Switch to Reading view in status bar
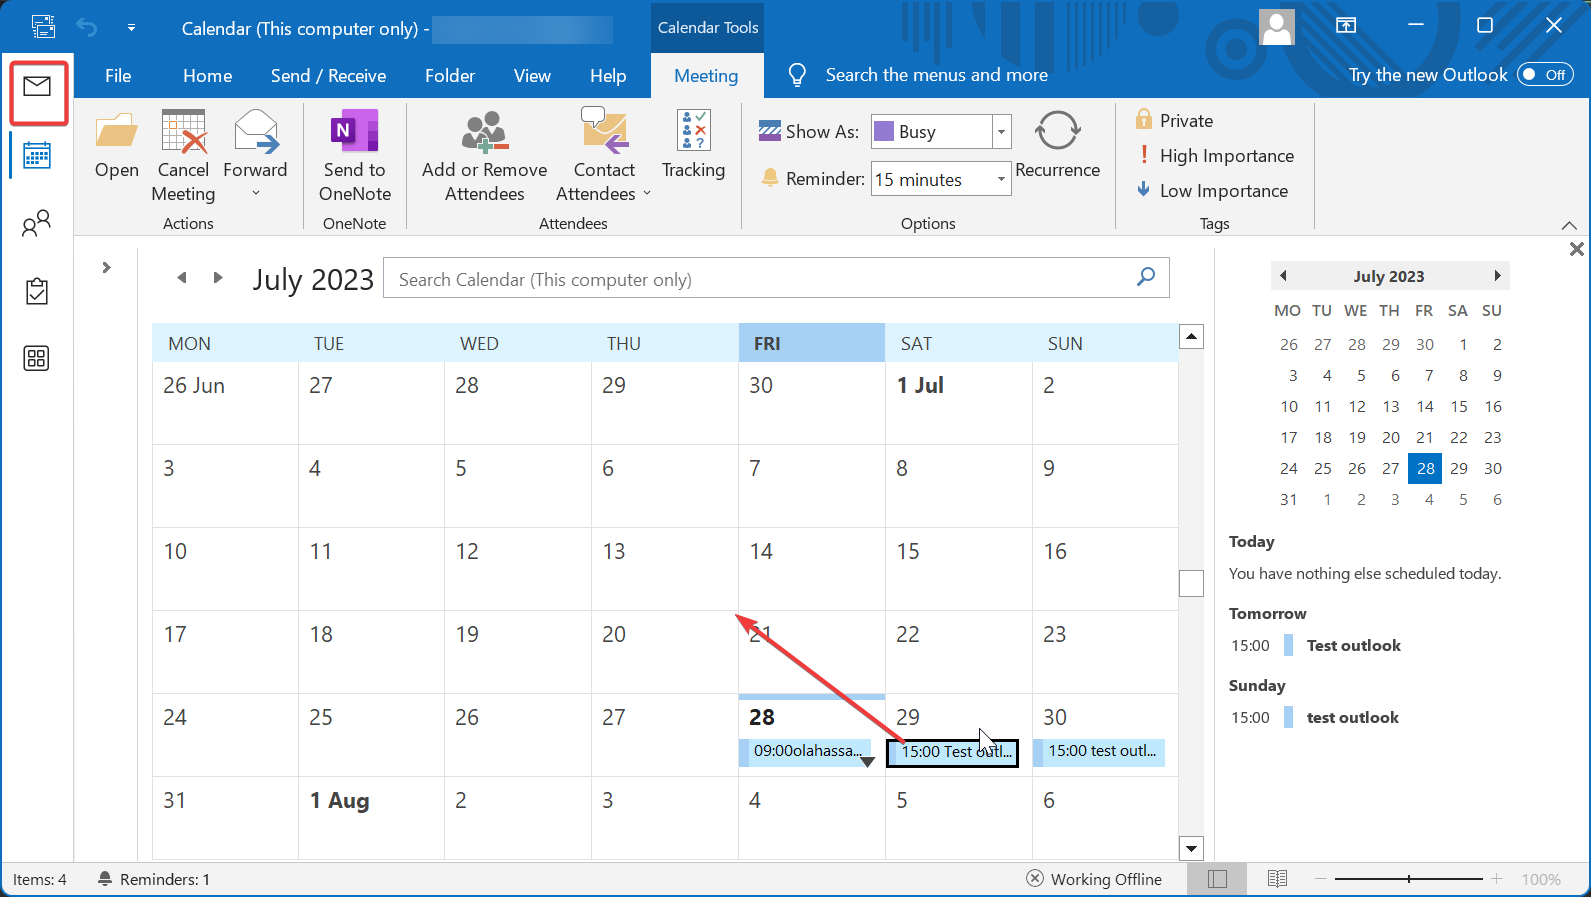The width and height of the screenshot is (1591, 897). (1277, 879)
